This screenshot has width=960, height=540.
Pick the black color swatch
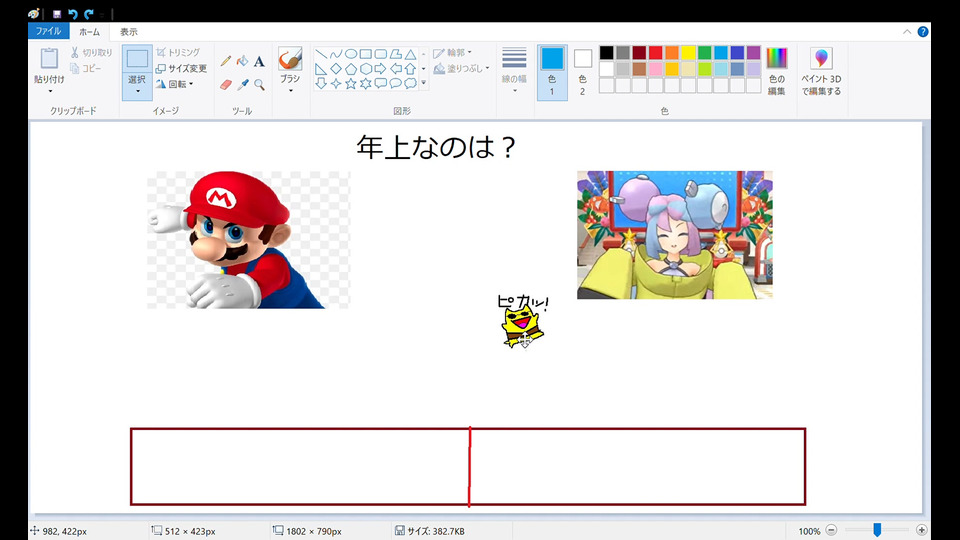(606, 53)
